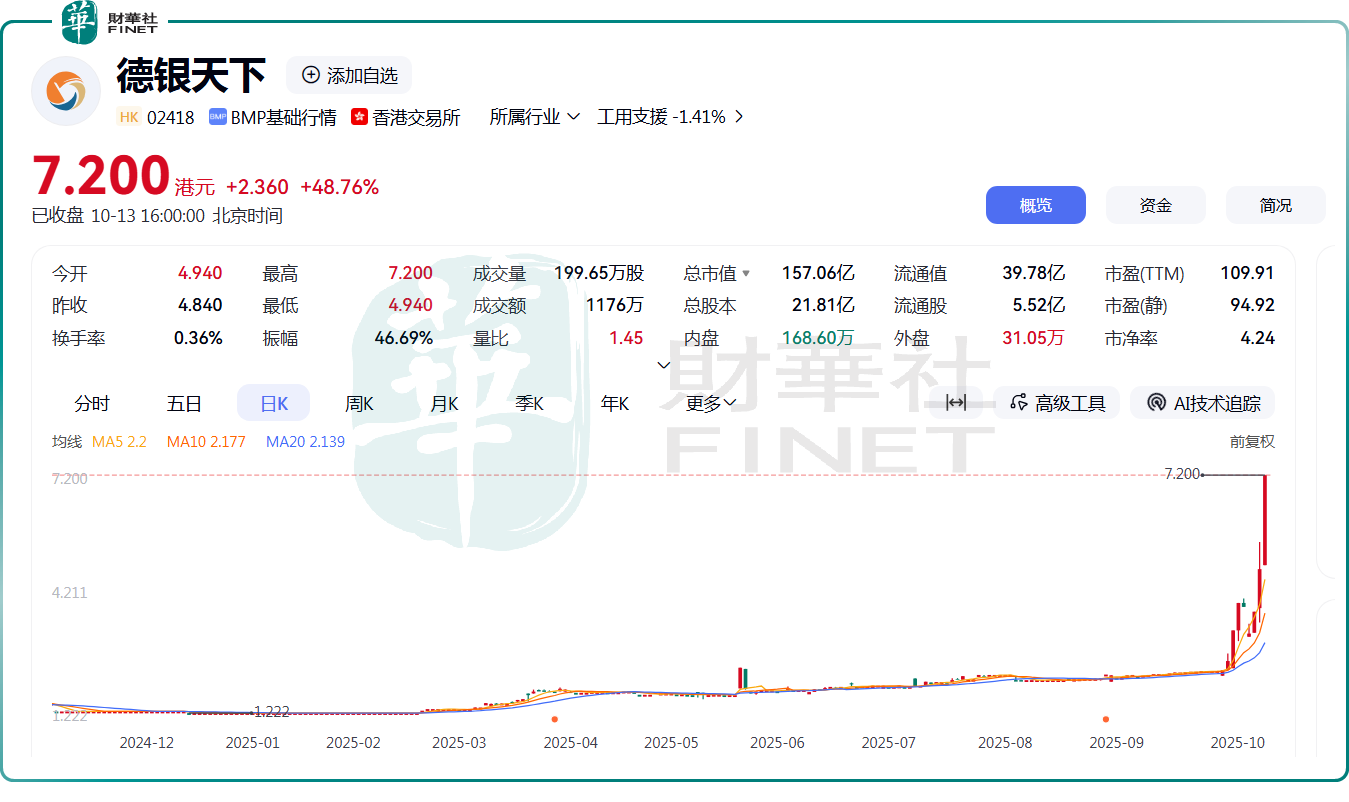1349x802 pixels.
Task: Click the orange event dot near 2025-09
Action: [x=1106, y=719]
